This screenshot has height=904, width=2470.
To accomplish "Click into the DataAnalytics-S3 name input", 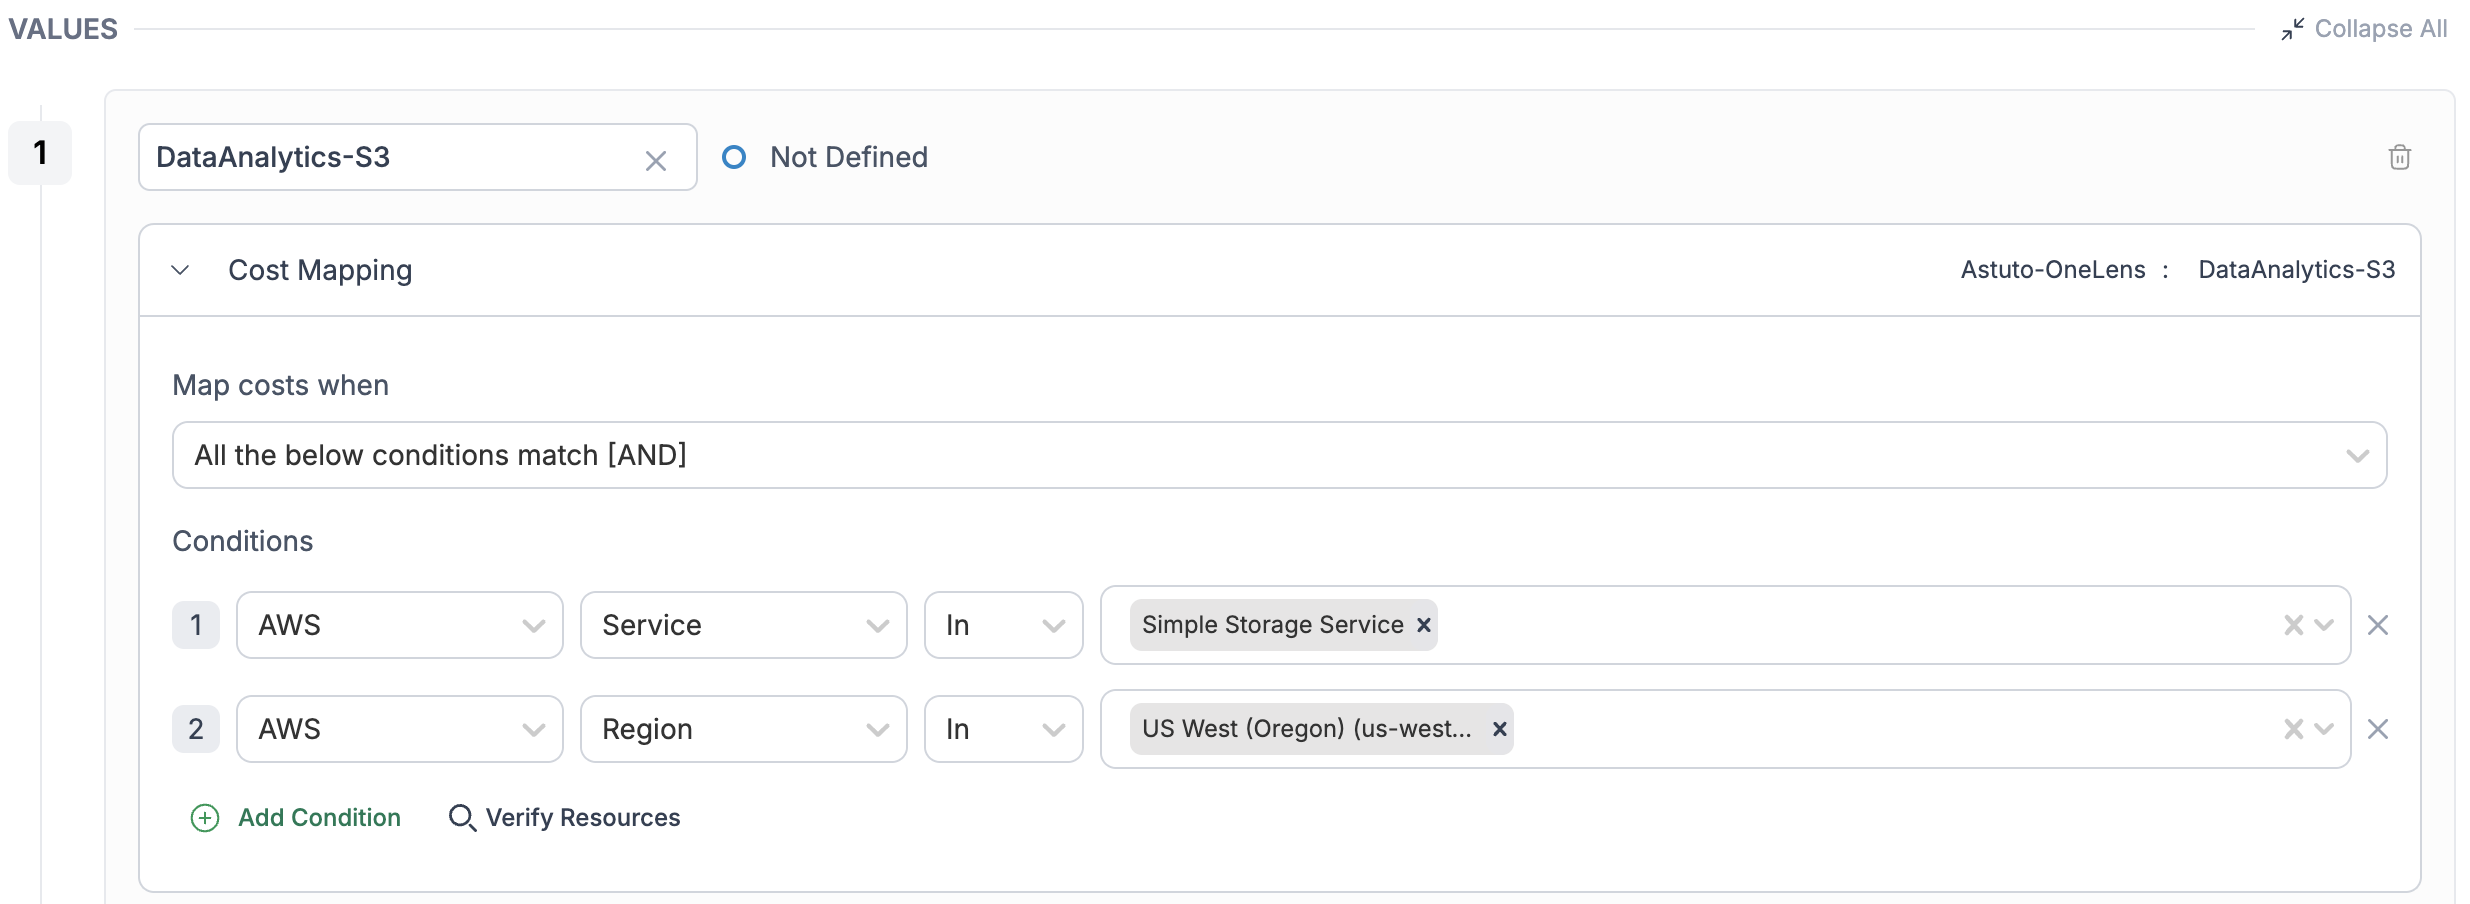I will 390,157.
